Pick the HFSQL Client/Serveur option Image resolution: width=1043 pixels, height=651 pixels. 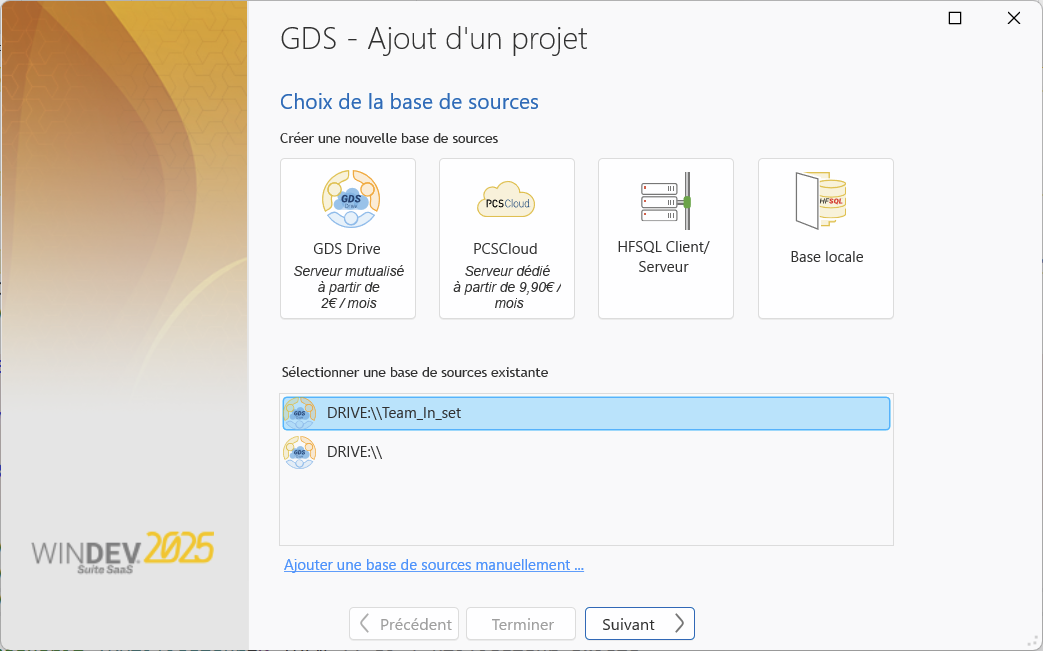(x=666, y=239)
